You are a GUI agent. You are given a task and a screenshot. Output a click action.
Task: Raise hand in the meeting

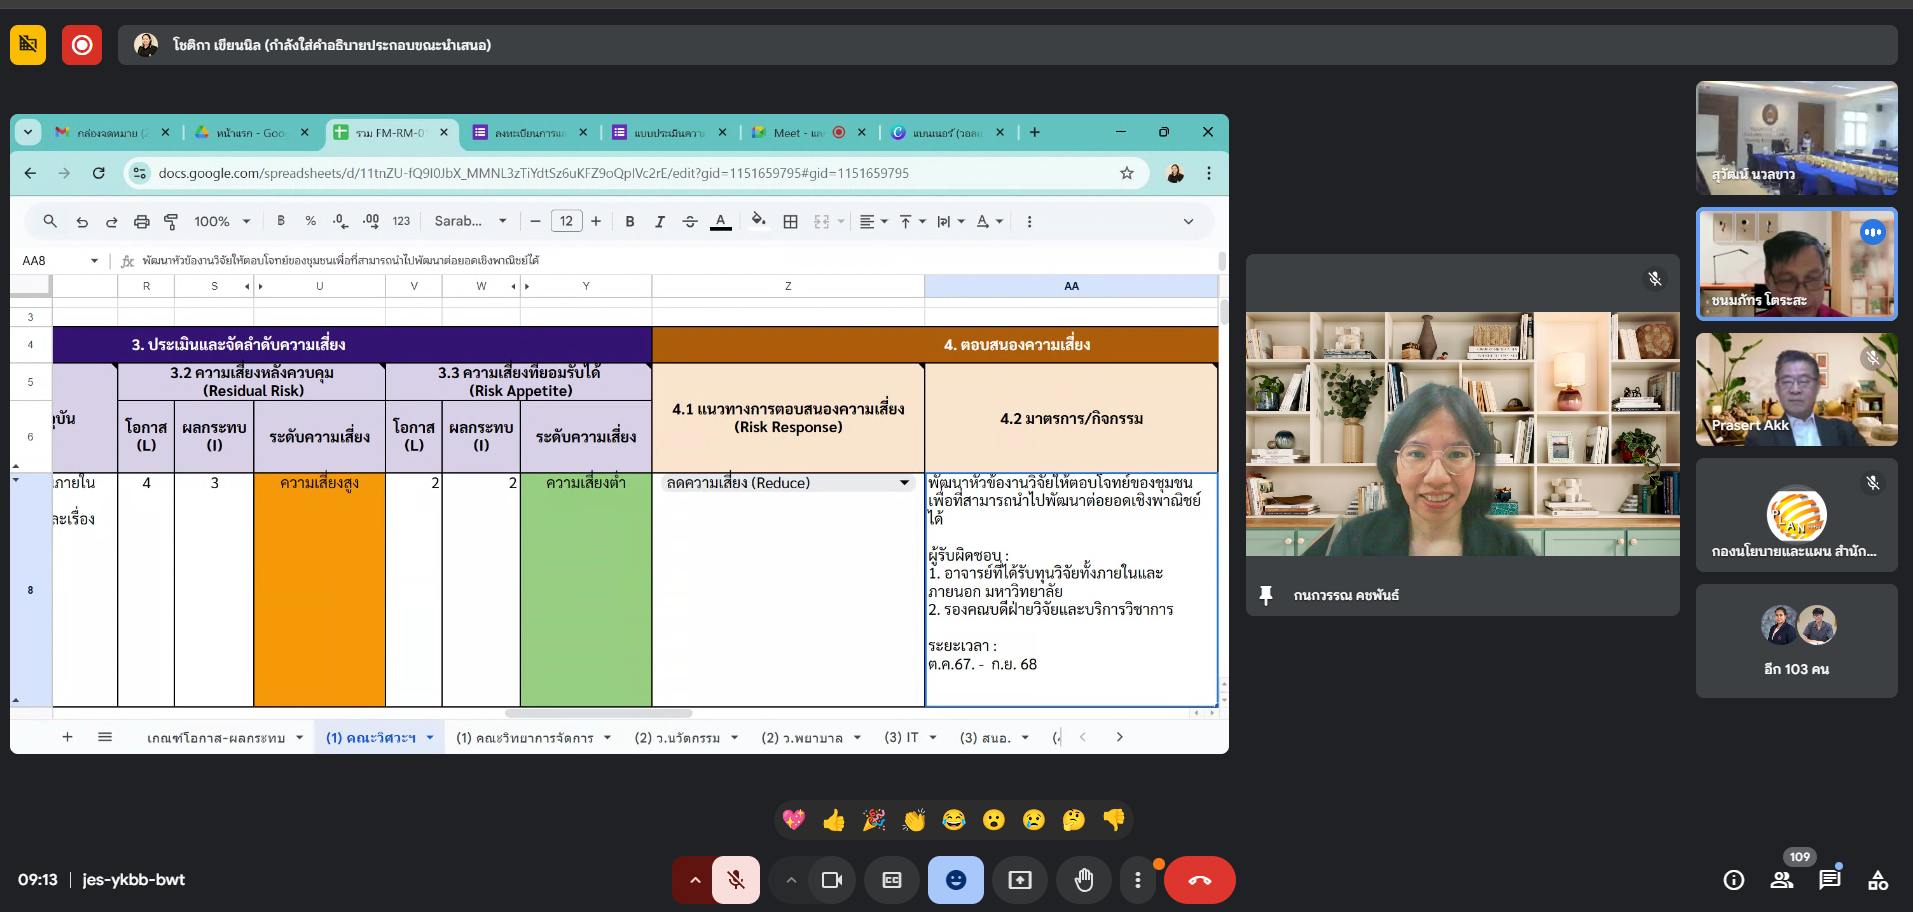(x=1084, y=880)
